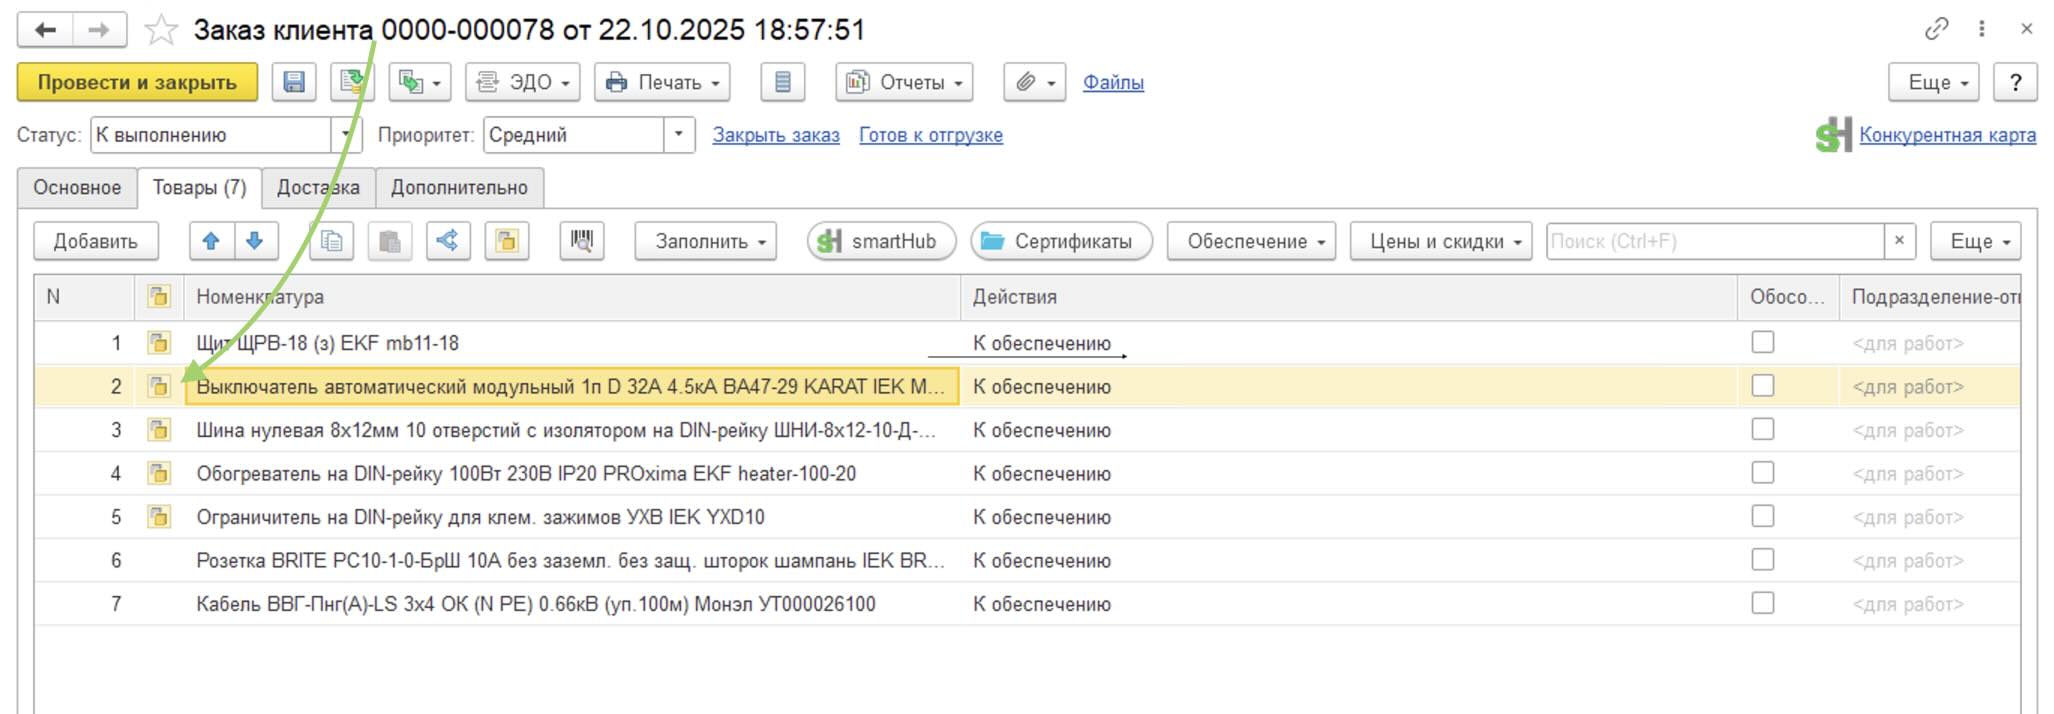Expand the Приоритет dropdown arrow
This screenshot has width=2054, height=714.
679,135
